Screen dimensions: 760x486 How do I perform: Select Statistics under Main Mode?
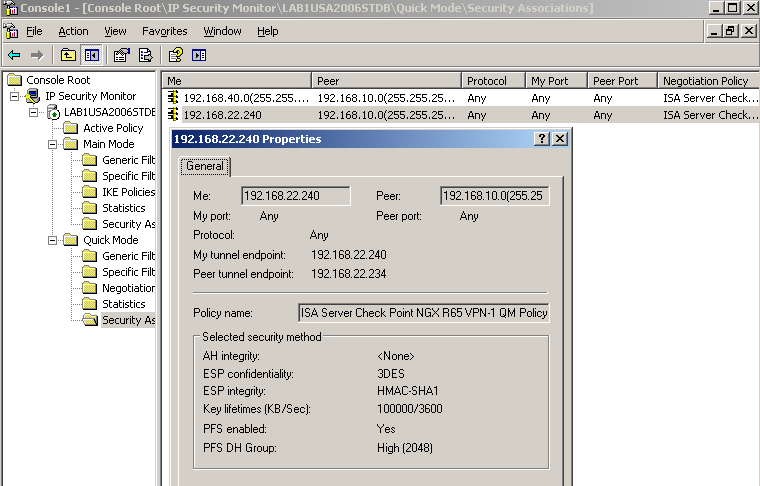point(124,208)
